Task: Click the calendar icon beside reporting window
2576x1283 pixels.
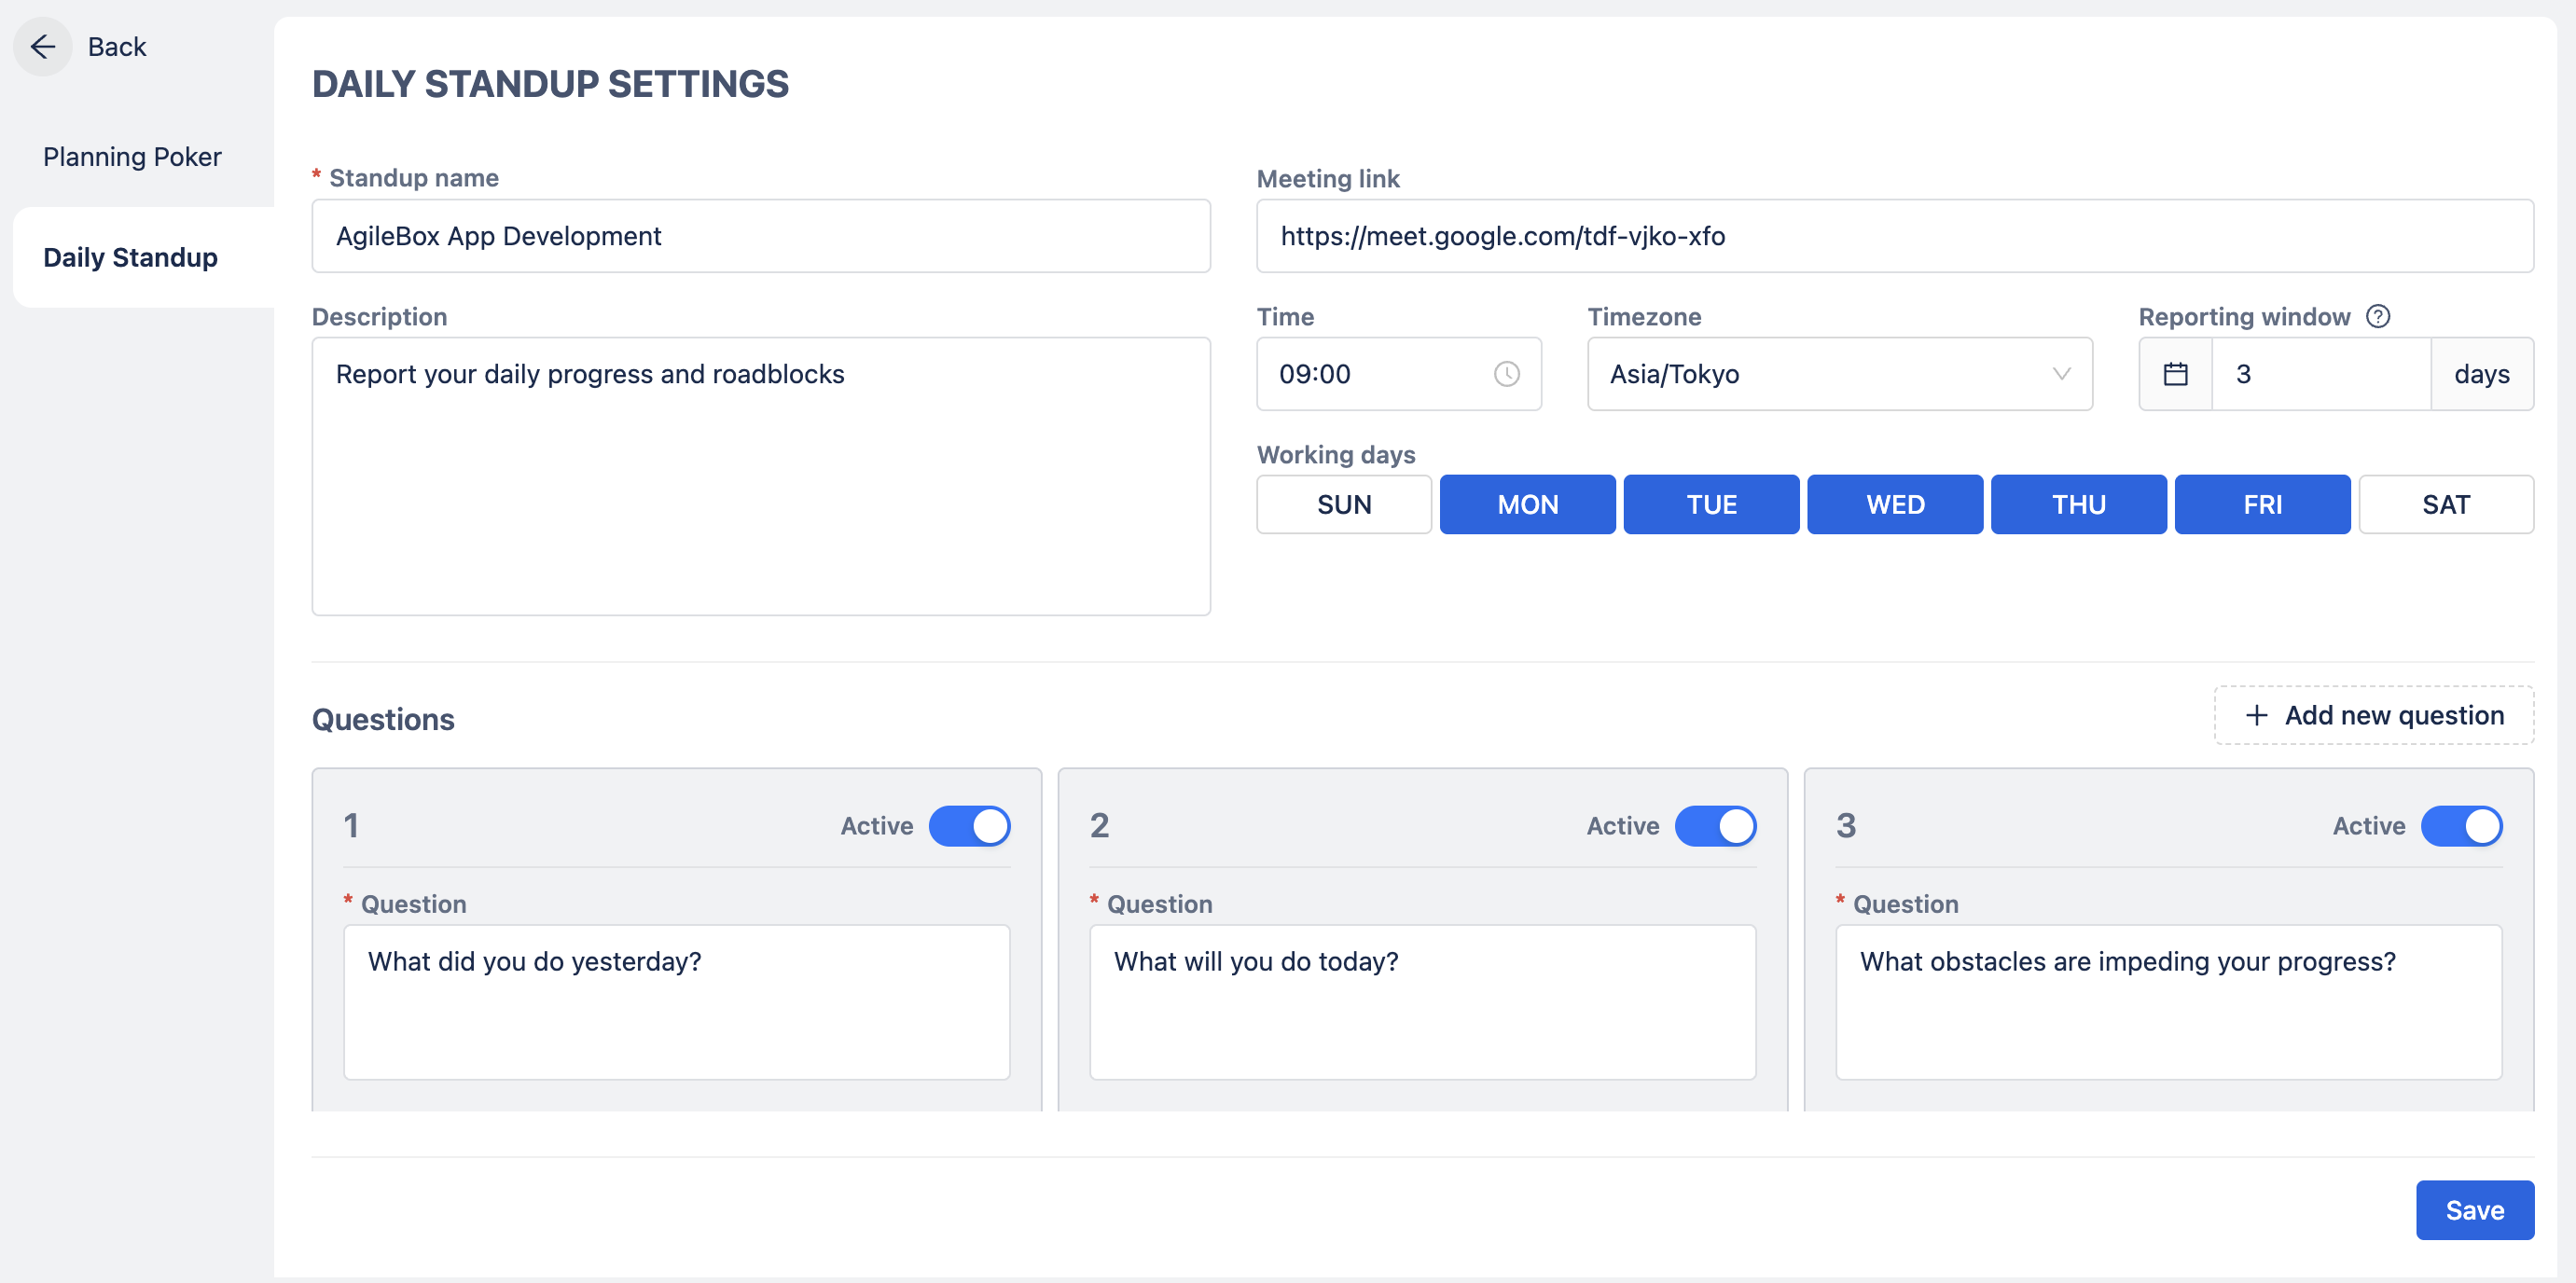Action: 2175,374
